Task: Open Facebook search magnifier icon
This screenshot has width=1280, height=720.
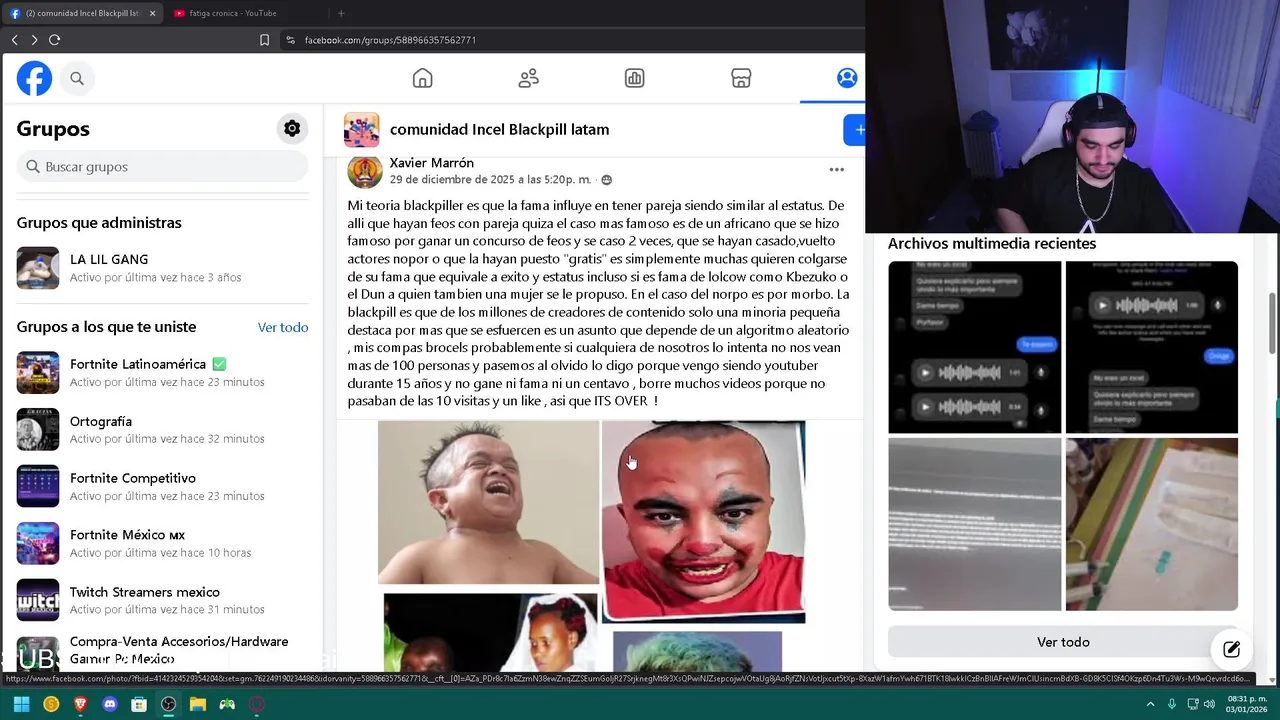Action: click(x=77, y=78)
